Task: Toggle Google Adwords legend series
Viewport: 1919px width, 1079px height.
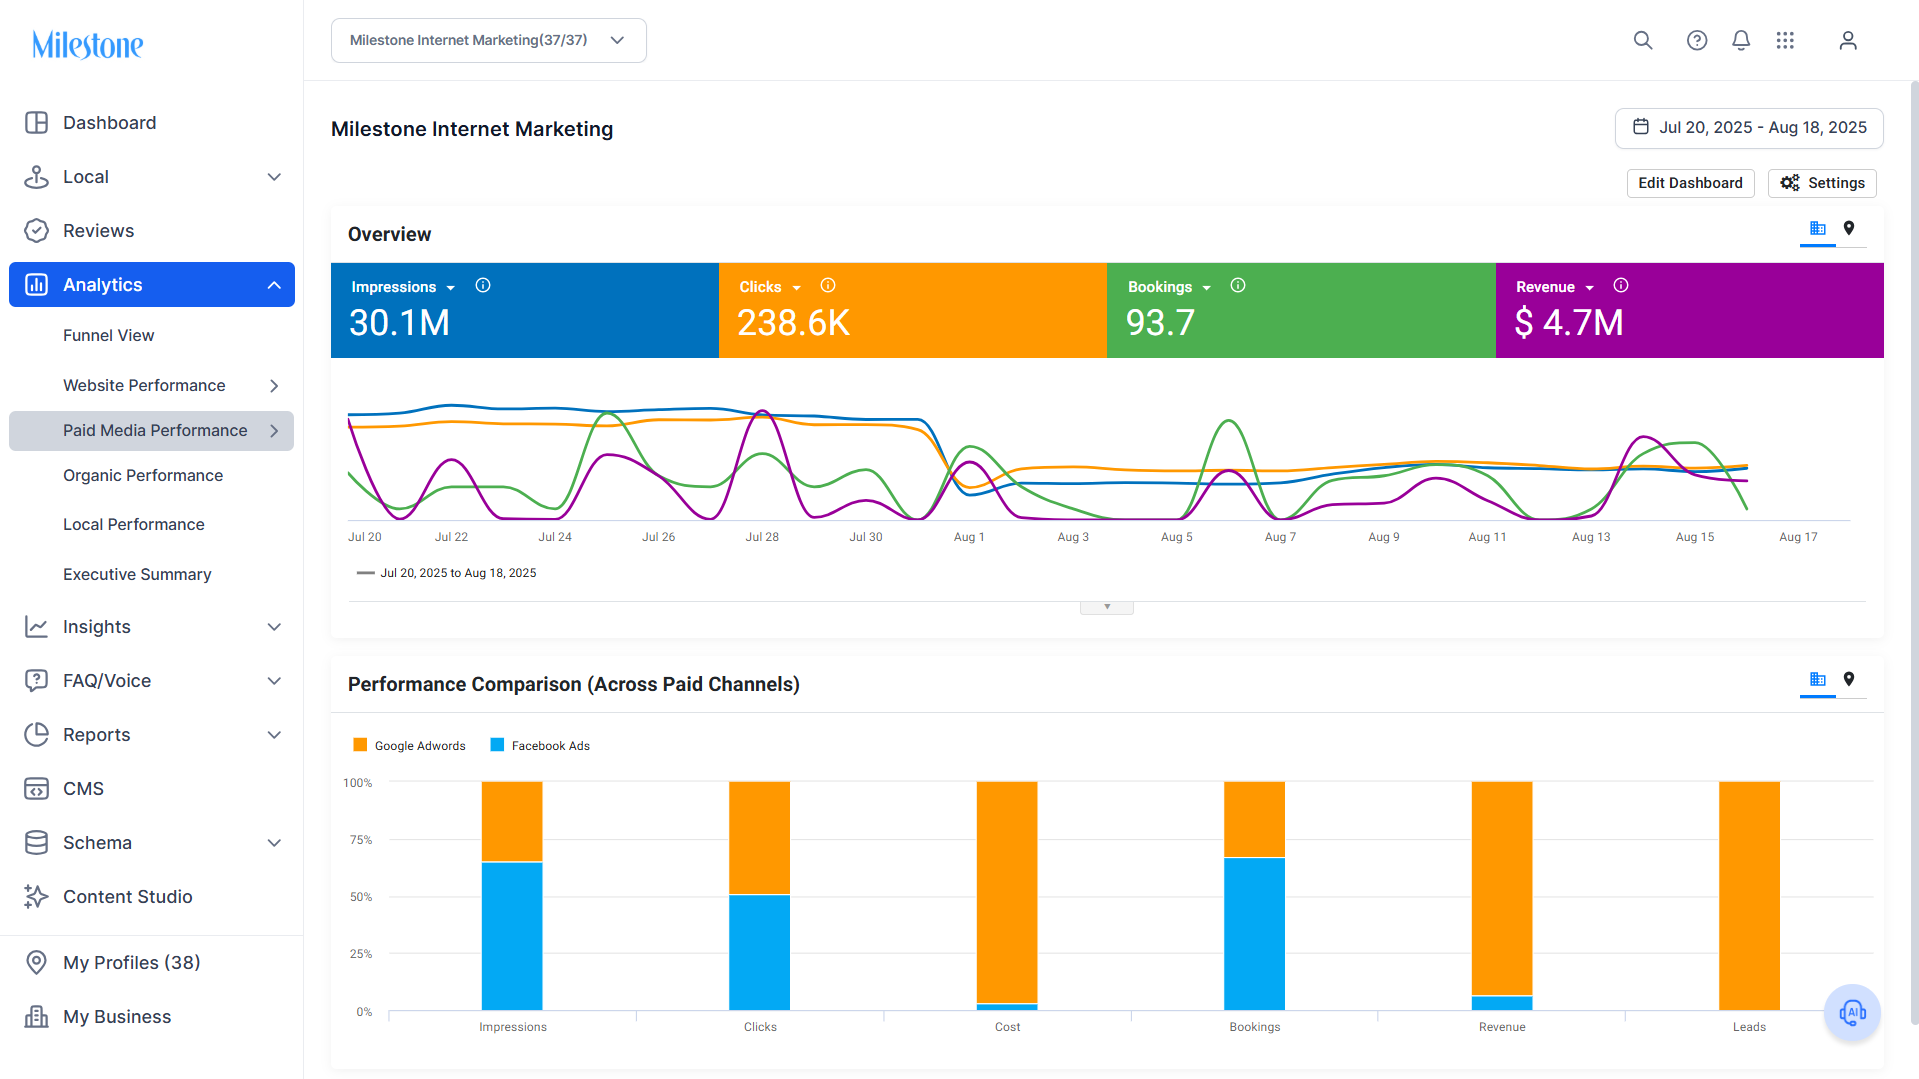Action: point(409,745)
